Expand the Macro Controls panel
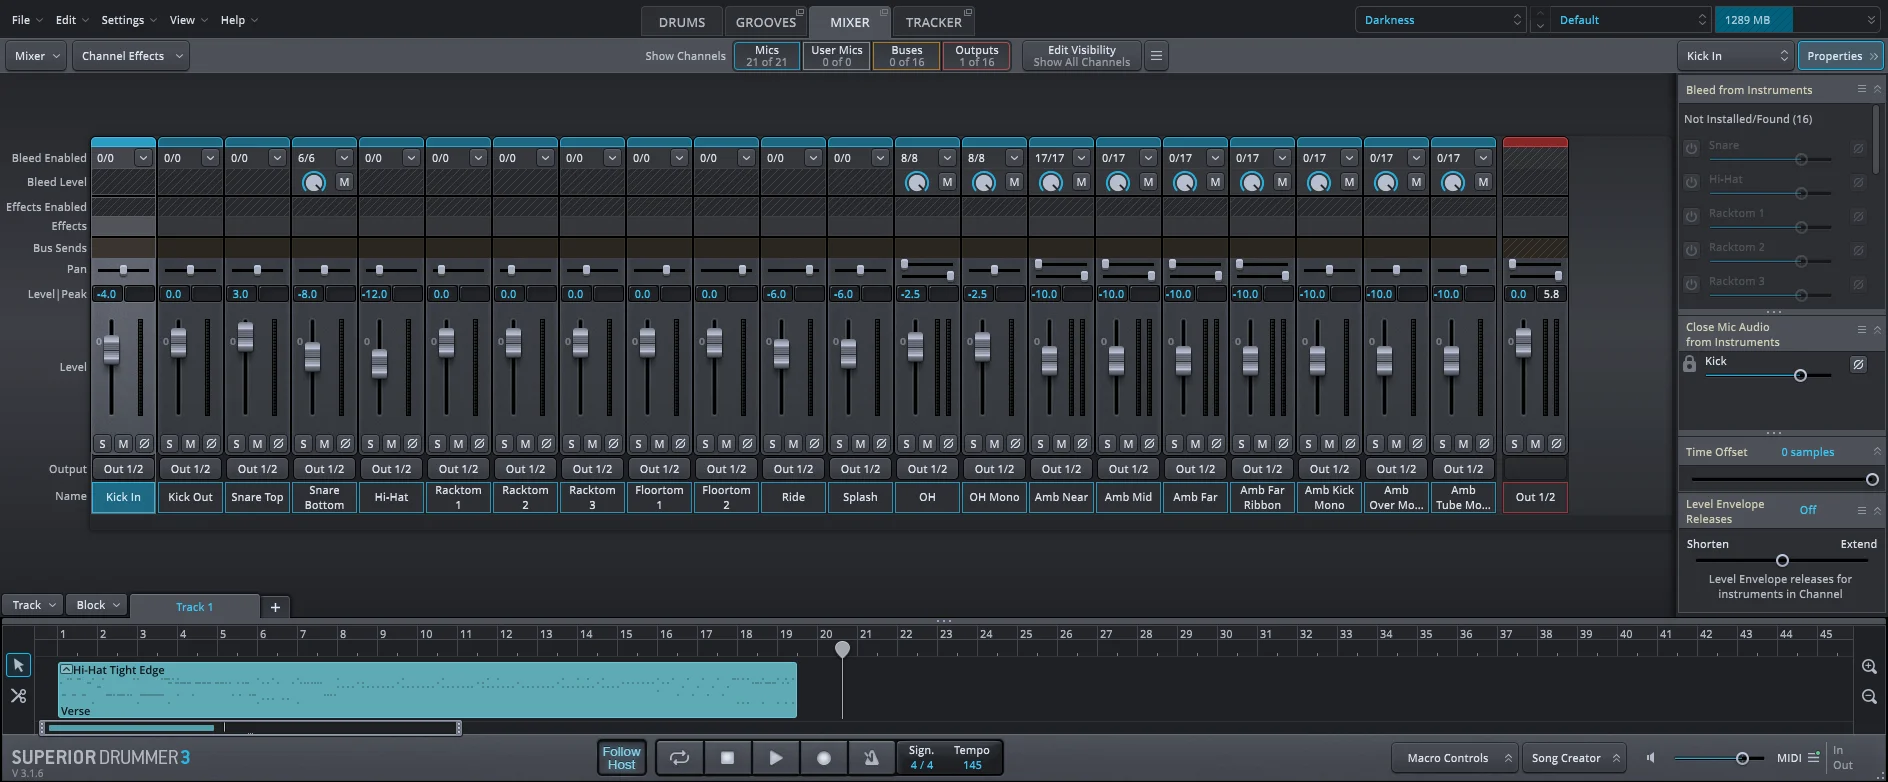 pyautogui.click(x=1456, y=758)
